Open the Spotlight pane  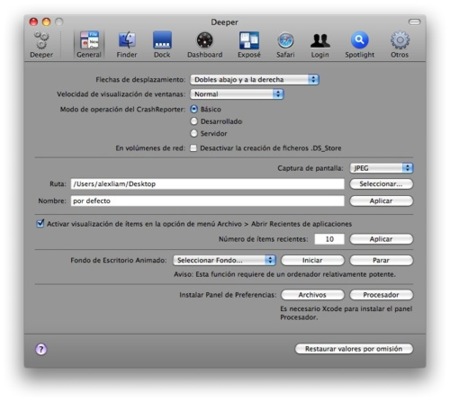click(x=360, y=45)
